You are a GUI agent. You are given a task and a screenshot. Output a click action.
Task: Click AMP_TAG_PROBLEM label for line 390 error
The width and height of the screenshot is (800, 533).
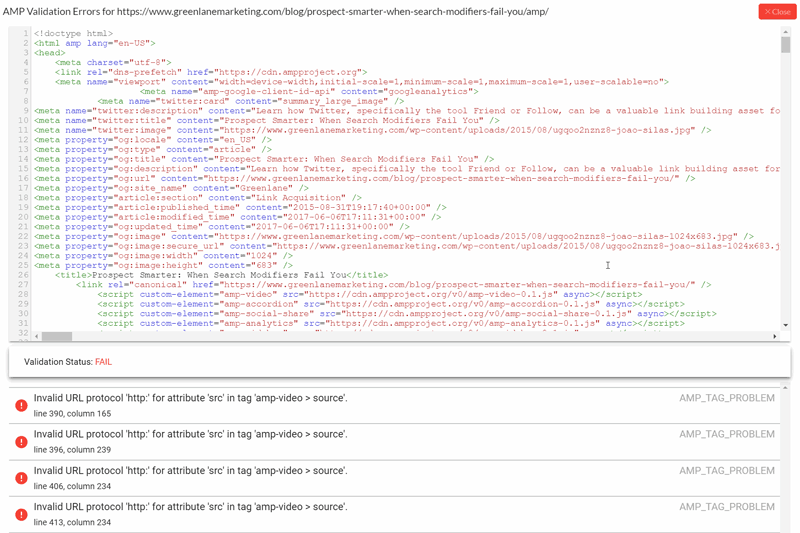pyautogui.click(x=727, y=398)
